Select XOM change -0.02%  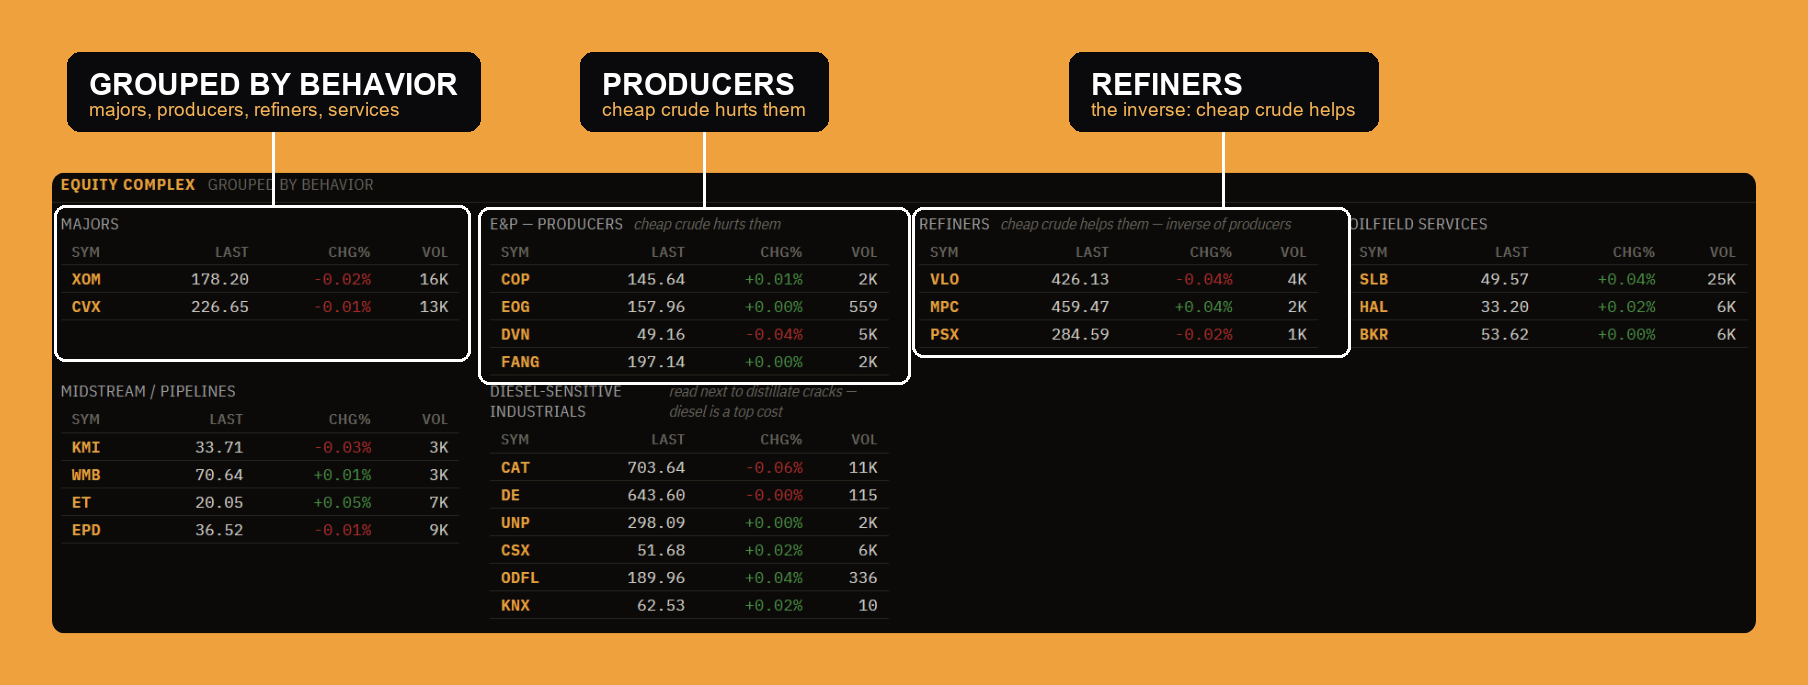(343, 280)
